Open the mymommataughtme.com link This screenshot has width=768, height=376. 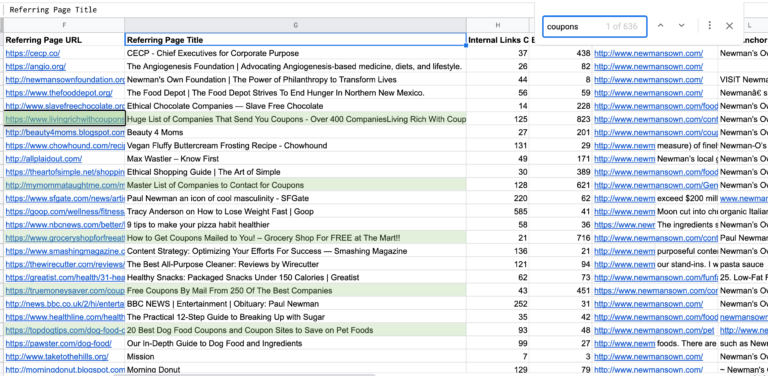click(65, 185)
